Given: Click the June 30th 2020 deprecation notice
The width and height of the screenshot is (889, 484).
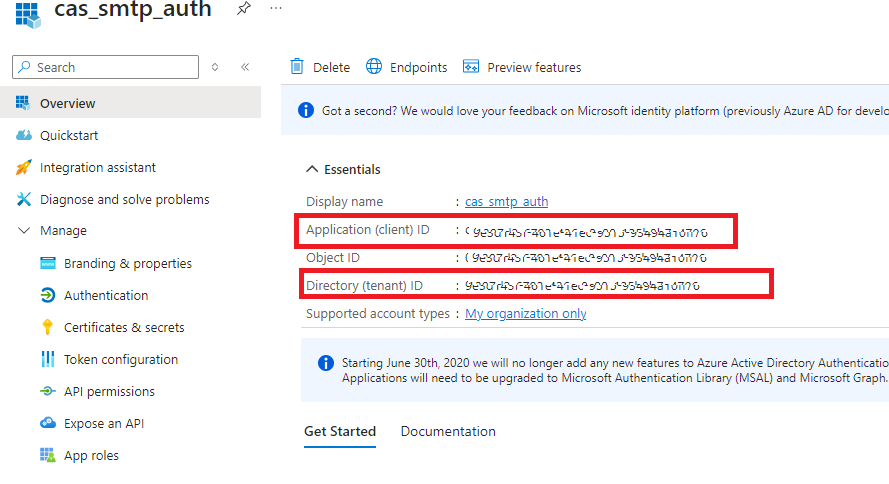Looking at the screenshot, I should click(x=615, y=370).
